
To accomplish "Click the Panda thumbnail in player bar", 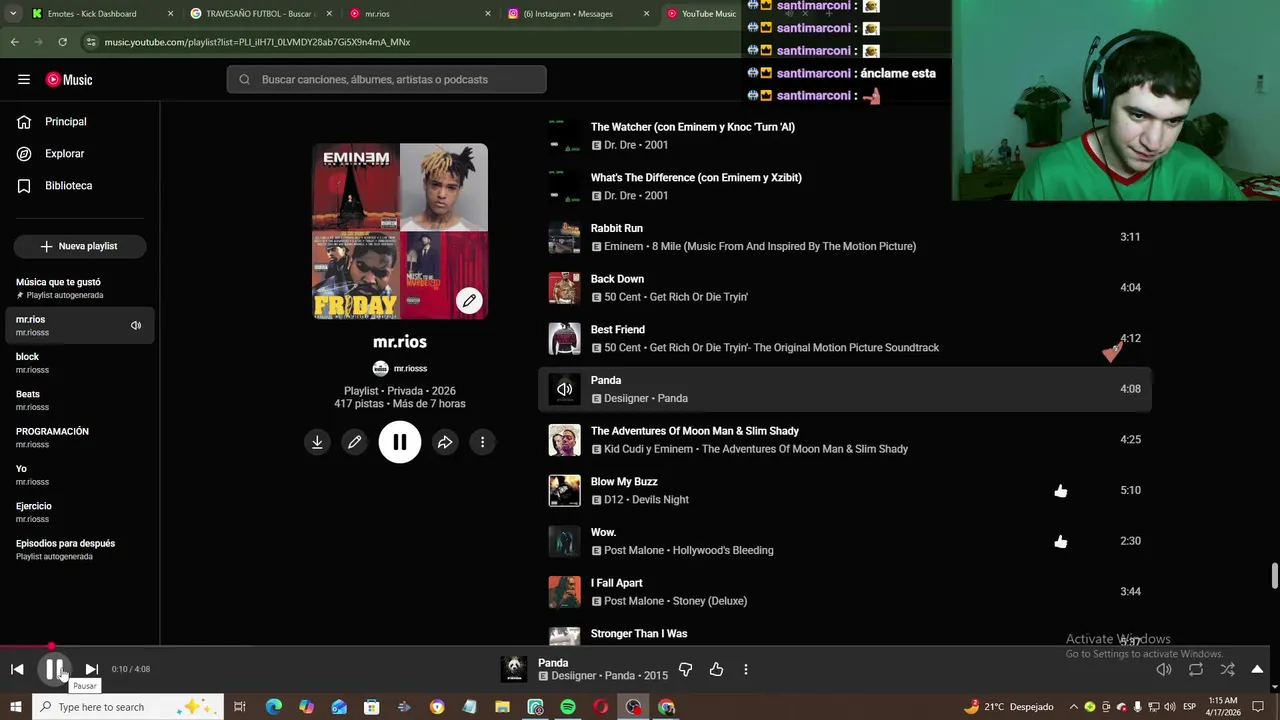I will [x=514, y=669].
